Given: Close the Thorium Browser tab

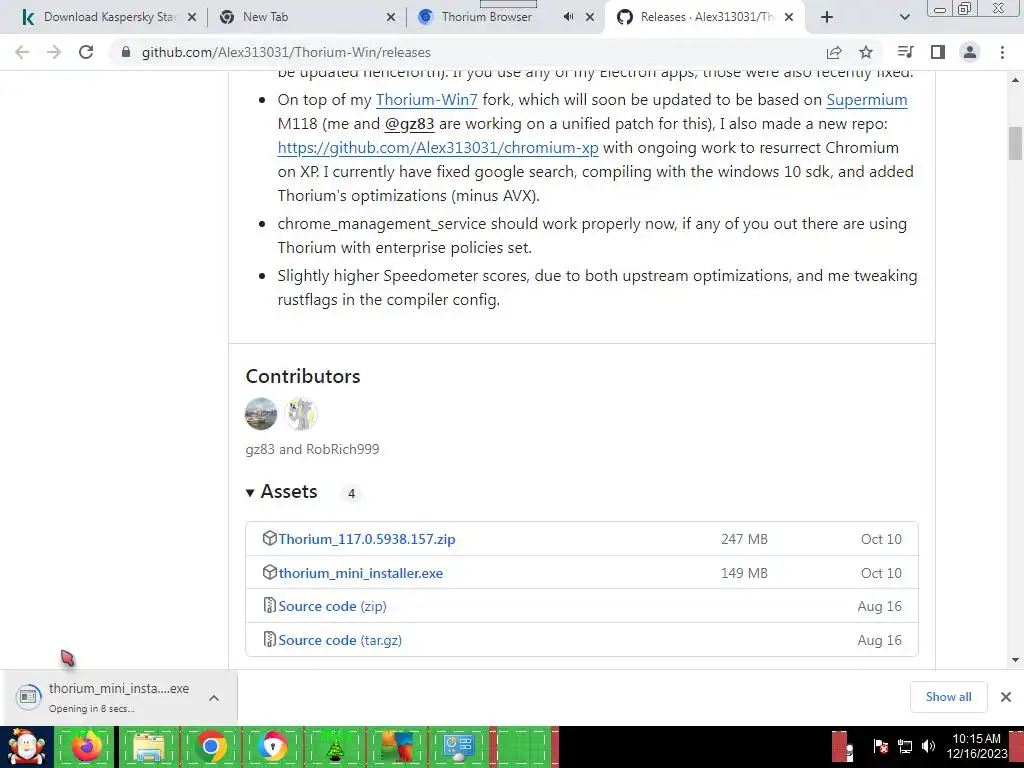Looking at the screenshot, I should (590, 17).
